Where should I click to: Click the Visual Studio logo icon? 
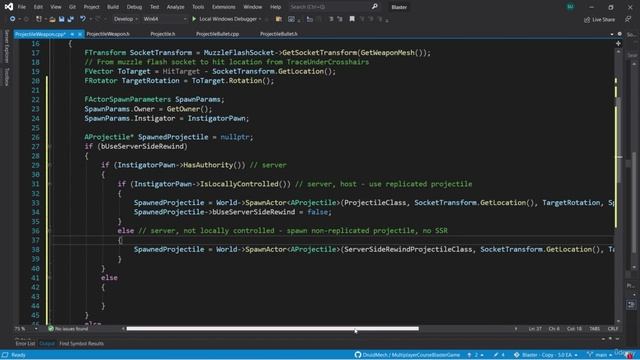(x=9, y=7)
